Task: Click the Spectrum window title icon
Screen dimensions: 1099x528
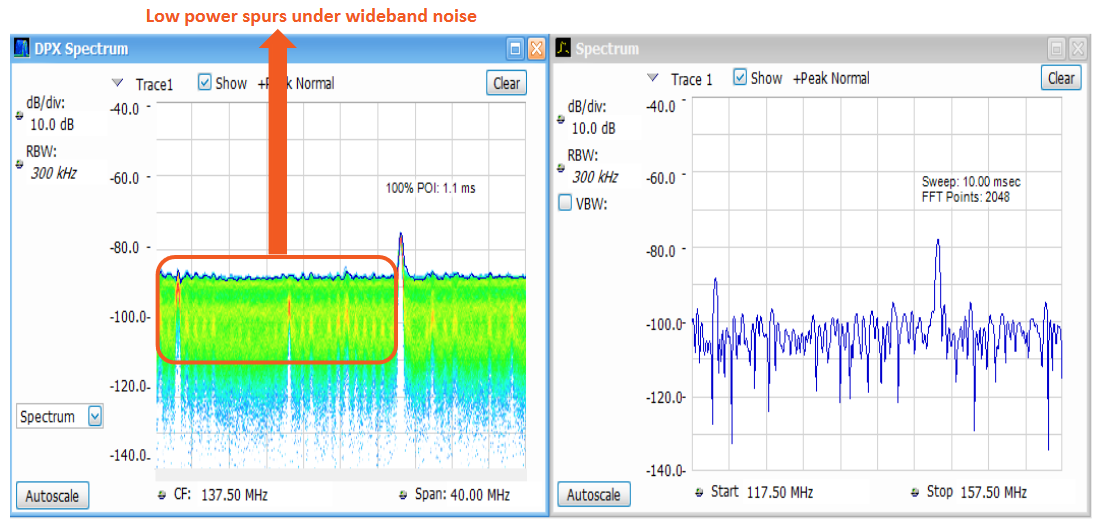Action: [563, 49]
